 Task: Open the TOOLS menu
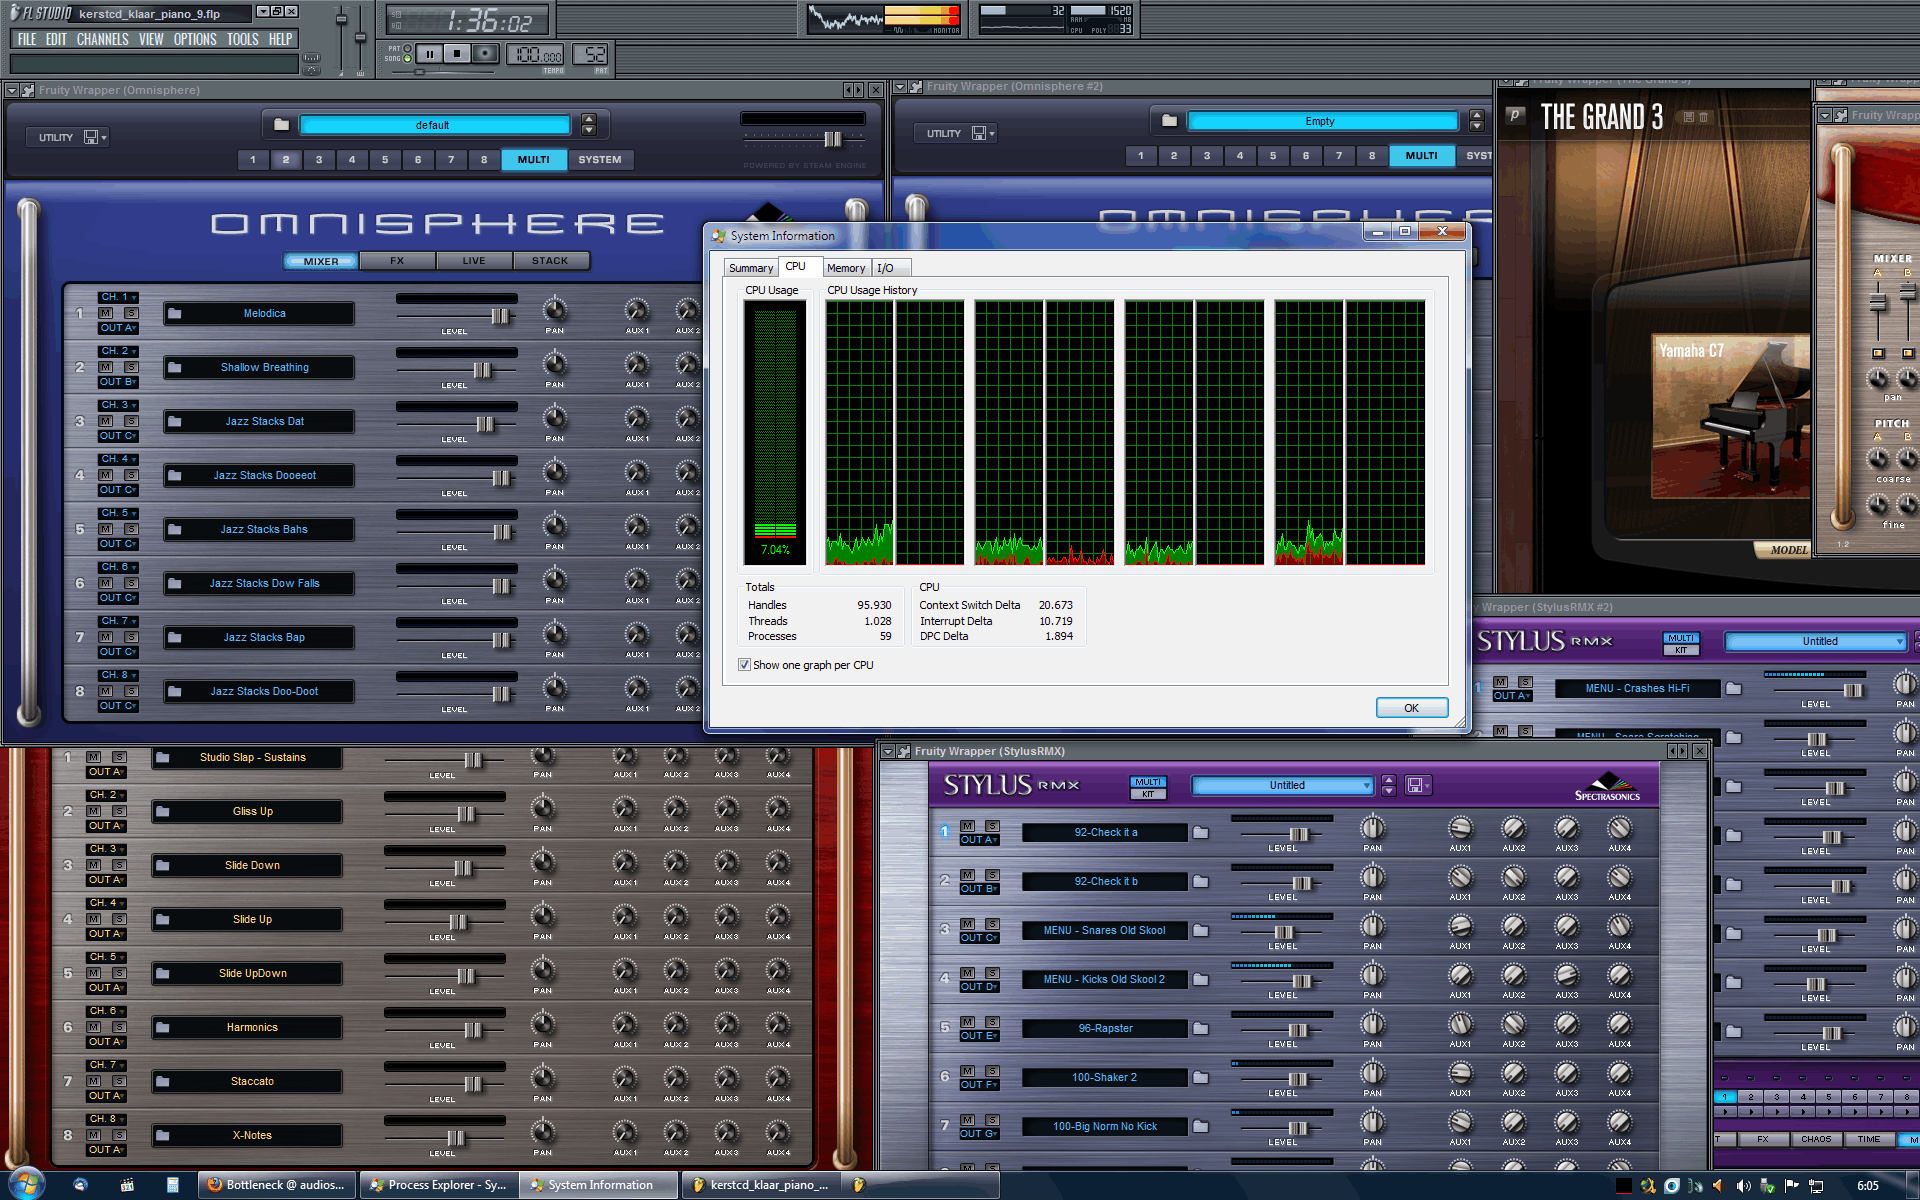[x=242, y=39]
